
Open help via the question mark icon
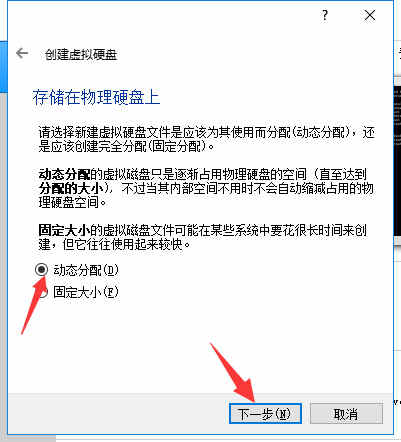tap(325, 15)
